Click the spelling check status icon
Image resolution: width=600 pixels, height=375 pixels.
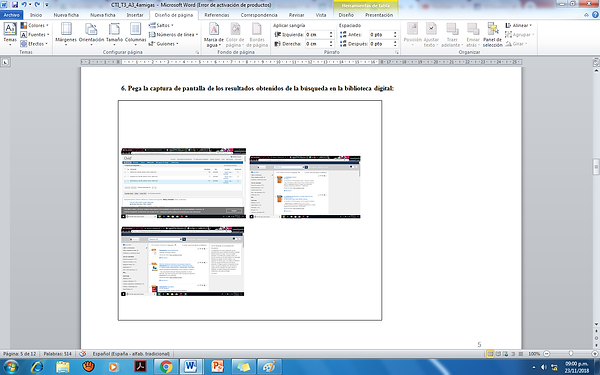click(x=83, y=354)
